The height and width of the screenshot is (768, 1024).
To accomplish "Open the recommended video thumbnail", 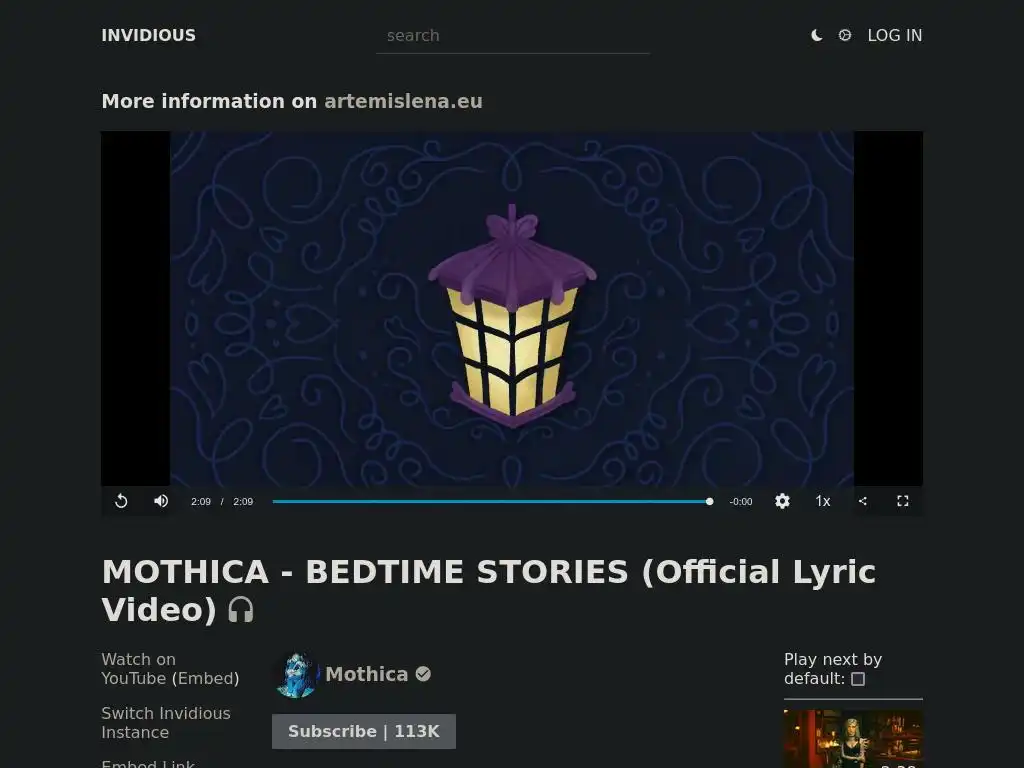I will click(853, 739).
